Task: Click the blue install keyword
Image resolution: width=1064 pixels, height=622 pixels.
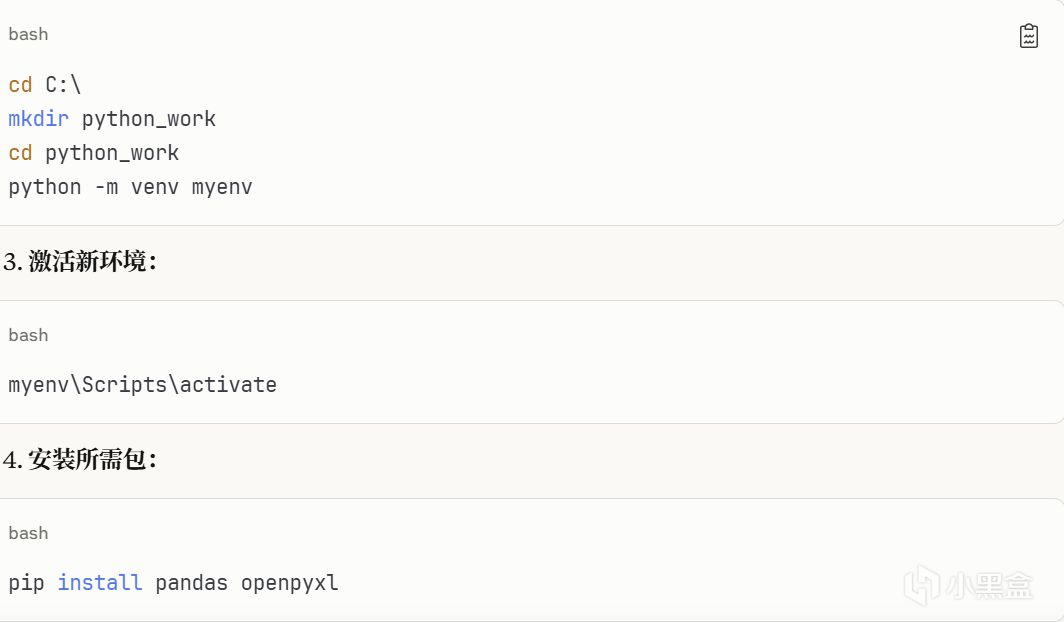Action: [100, 582]
